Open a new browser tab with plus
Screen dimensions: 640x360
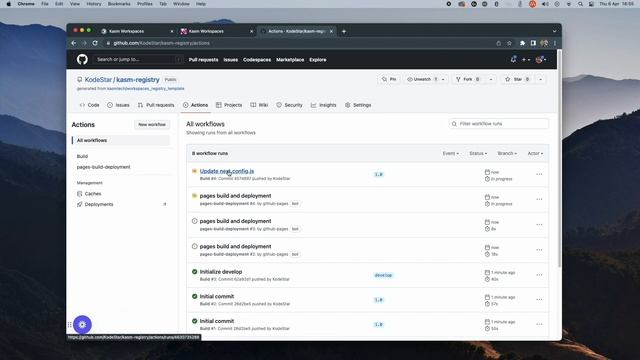(x=344, y=31)
